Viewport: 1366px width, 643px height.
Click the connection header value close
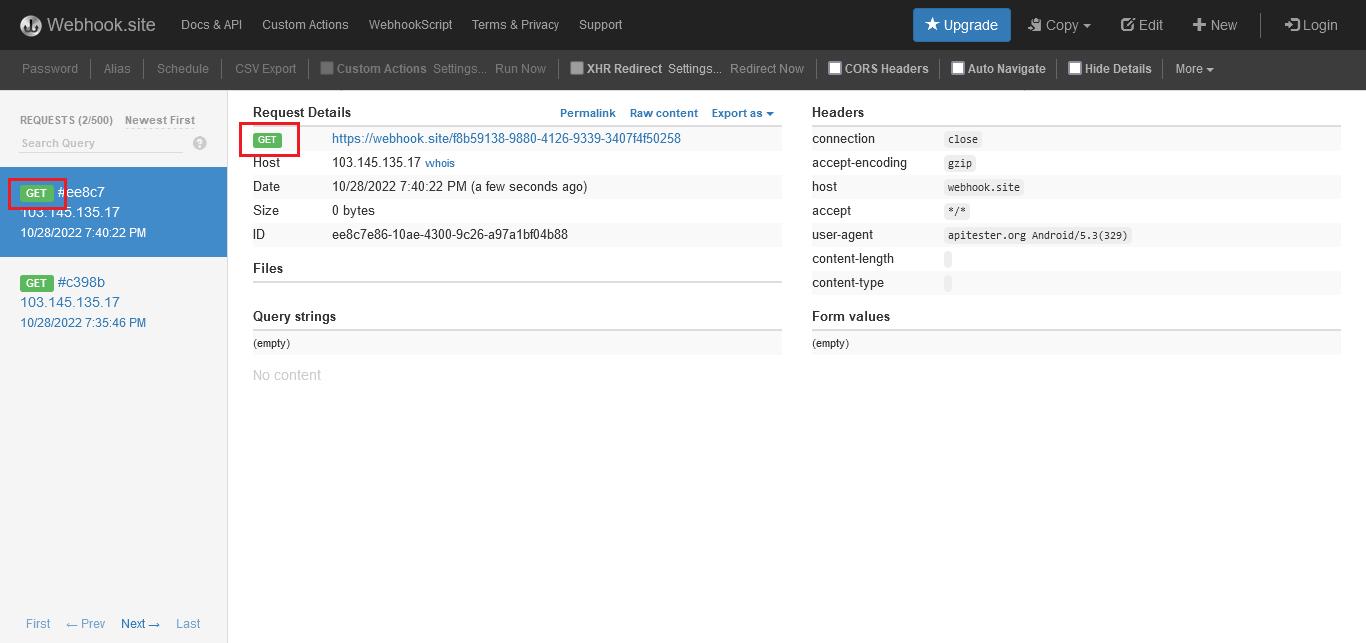click(x=963, y=139)
